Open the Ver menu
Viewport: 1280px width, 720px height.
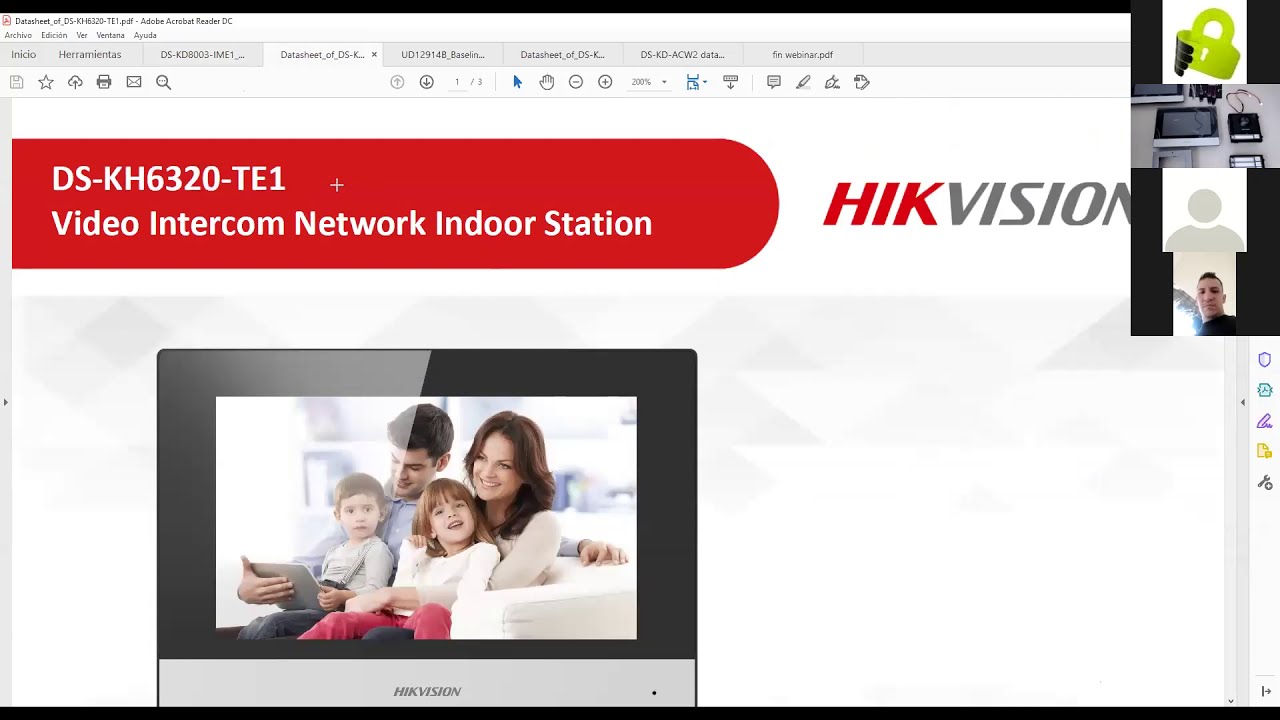click(82, 35)
